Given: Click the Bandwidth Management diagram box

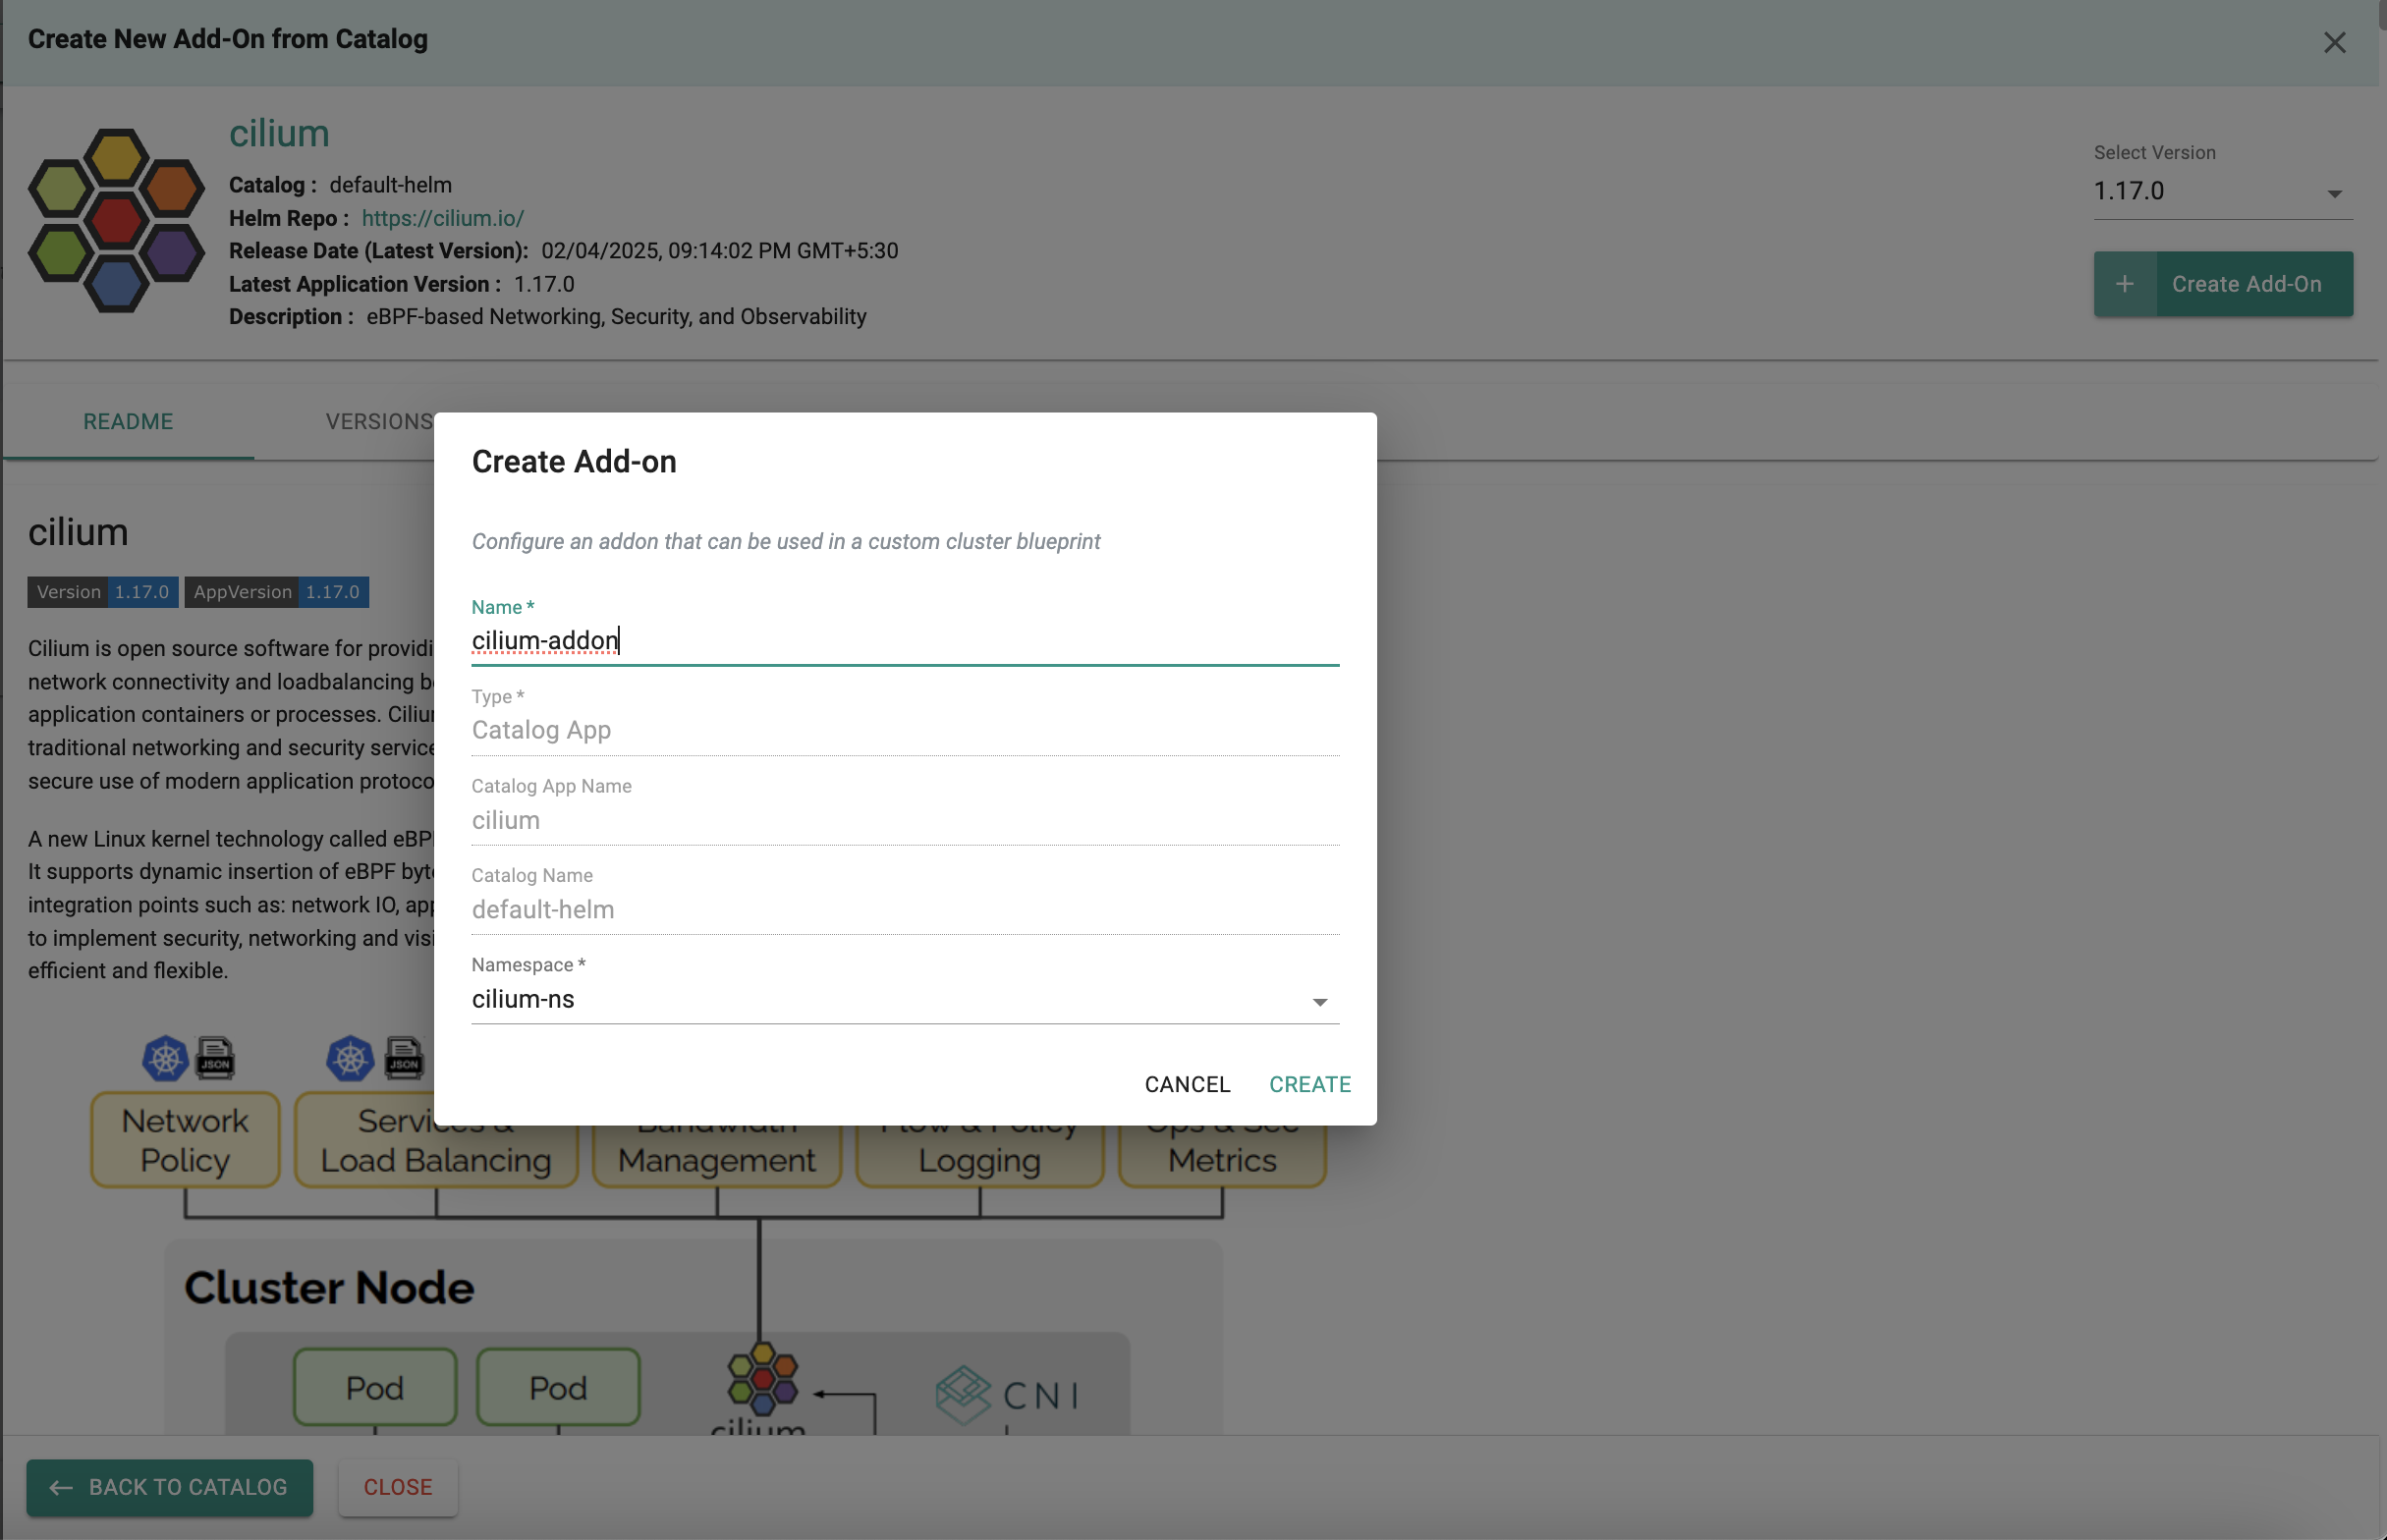Looking at the screenshot, I should (716, 1156).
